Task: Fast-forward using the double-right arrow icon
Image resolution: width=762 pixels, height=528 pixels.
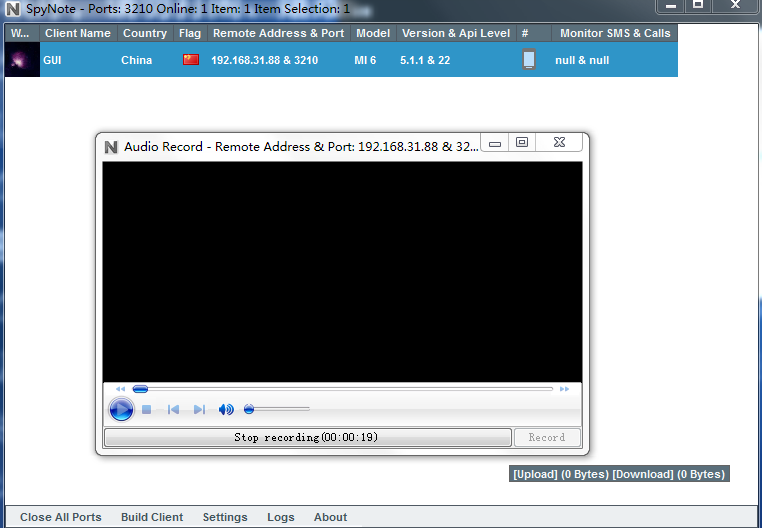Action: pos(564,389)
